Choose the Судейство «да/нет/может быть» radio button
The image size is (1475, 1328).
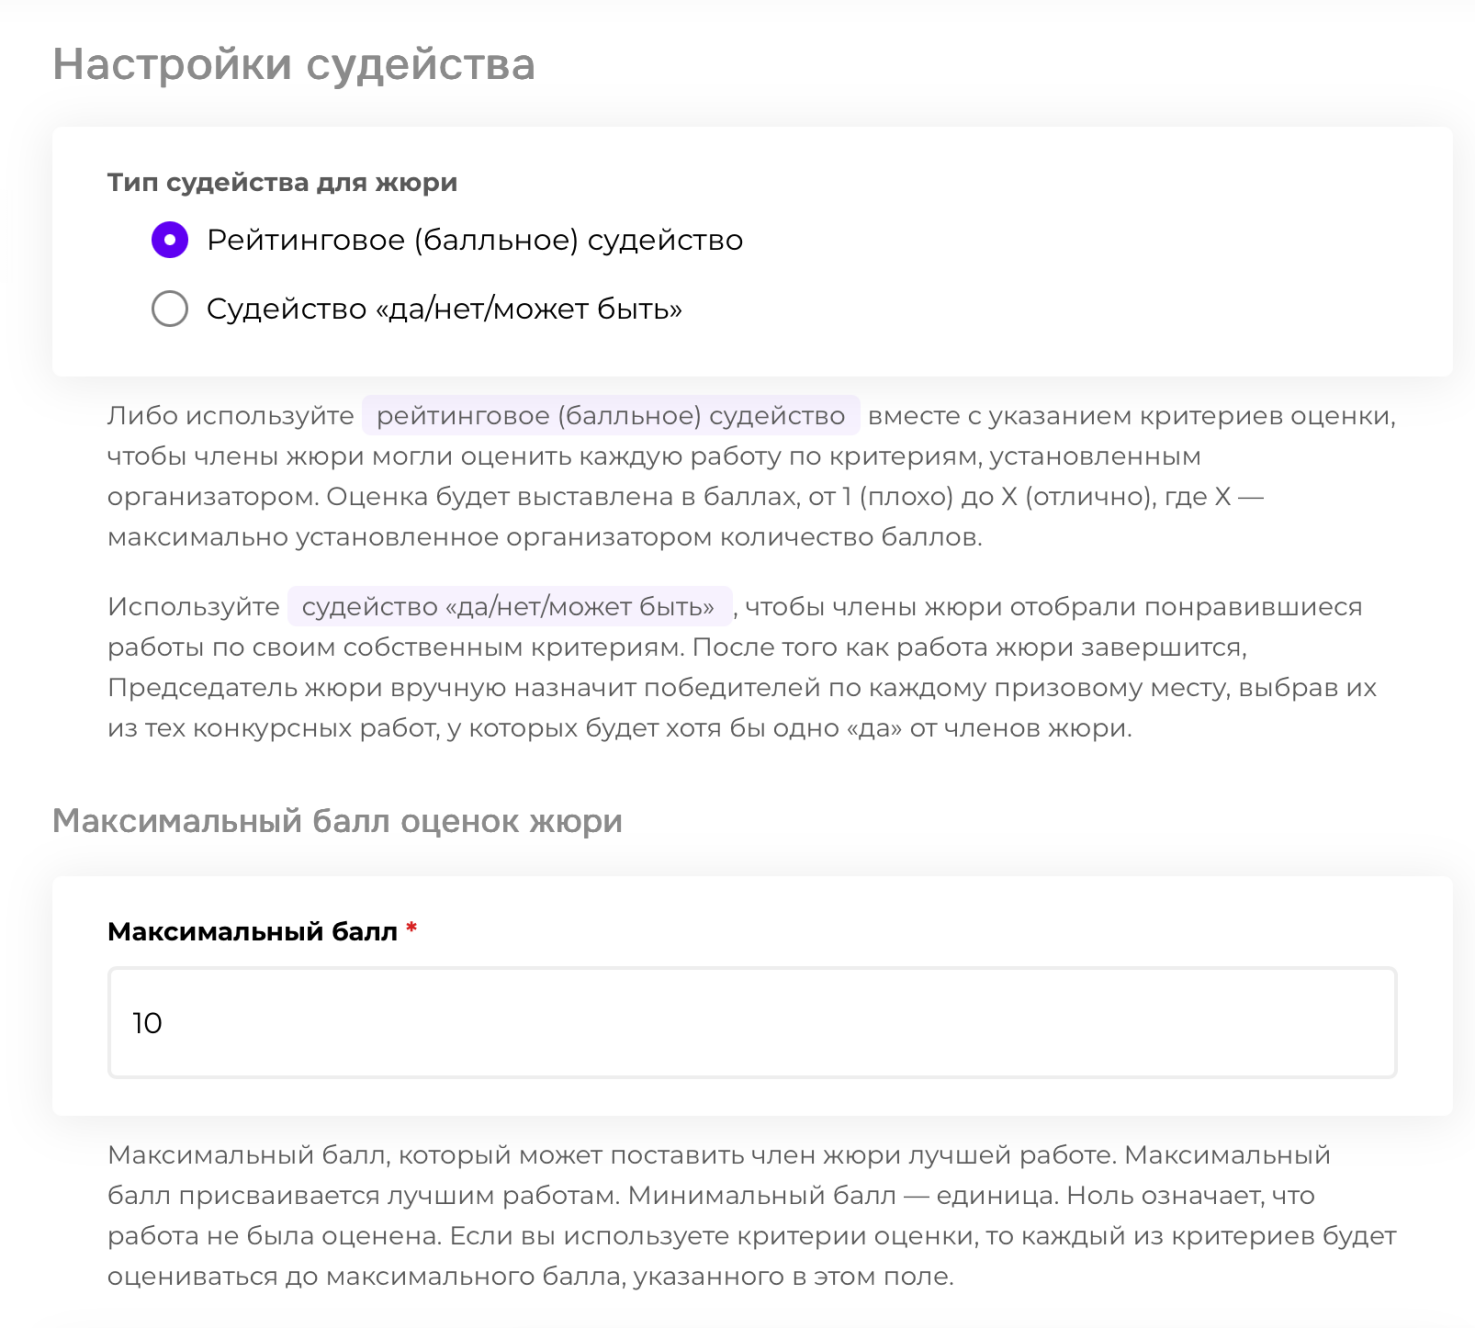click(170, 309)
